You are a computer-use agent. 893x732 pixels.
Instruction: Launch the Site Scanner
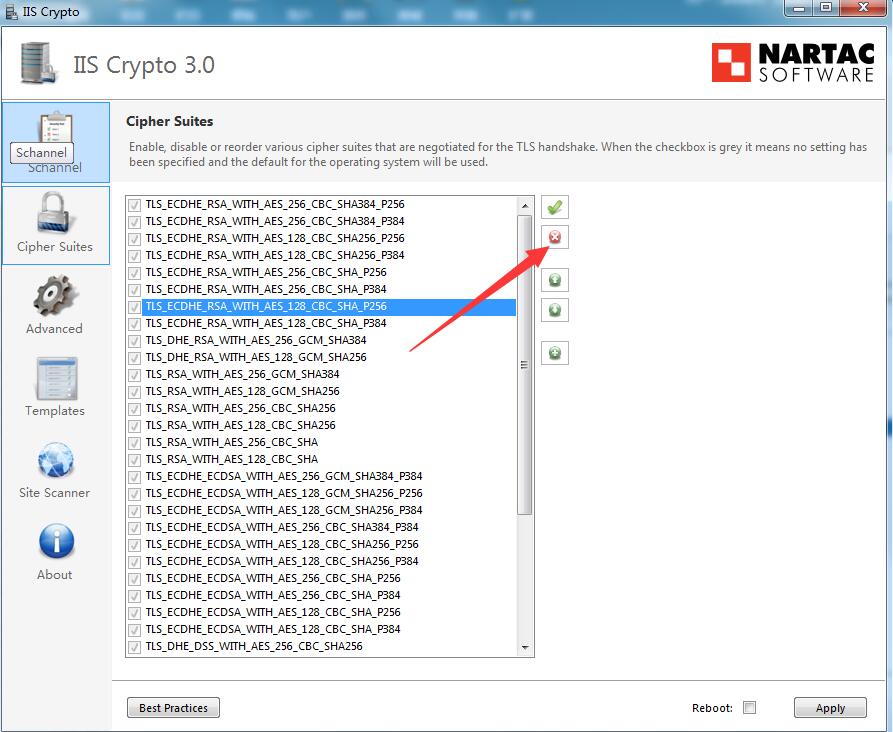54,469
